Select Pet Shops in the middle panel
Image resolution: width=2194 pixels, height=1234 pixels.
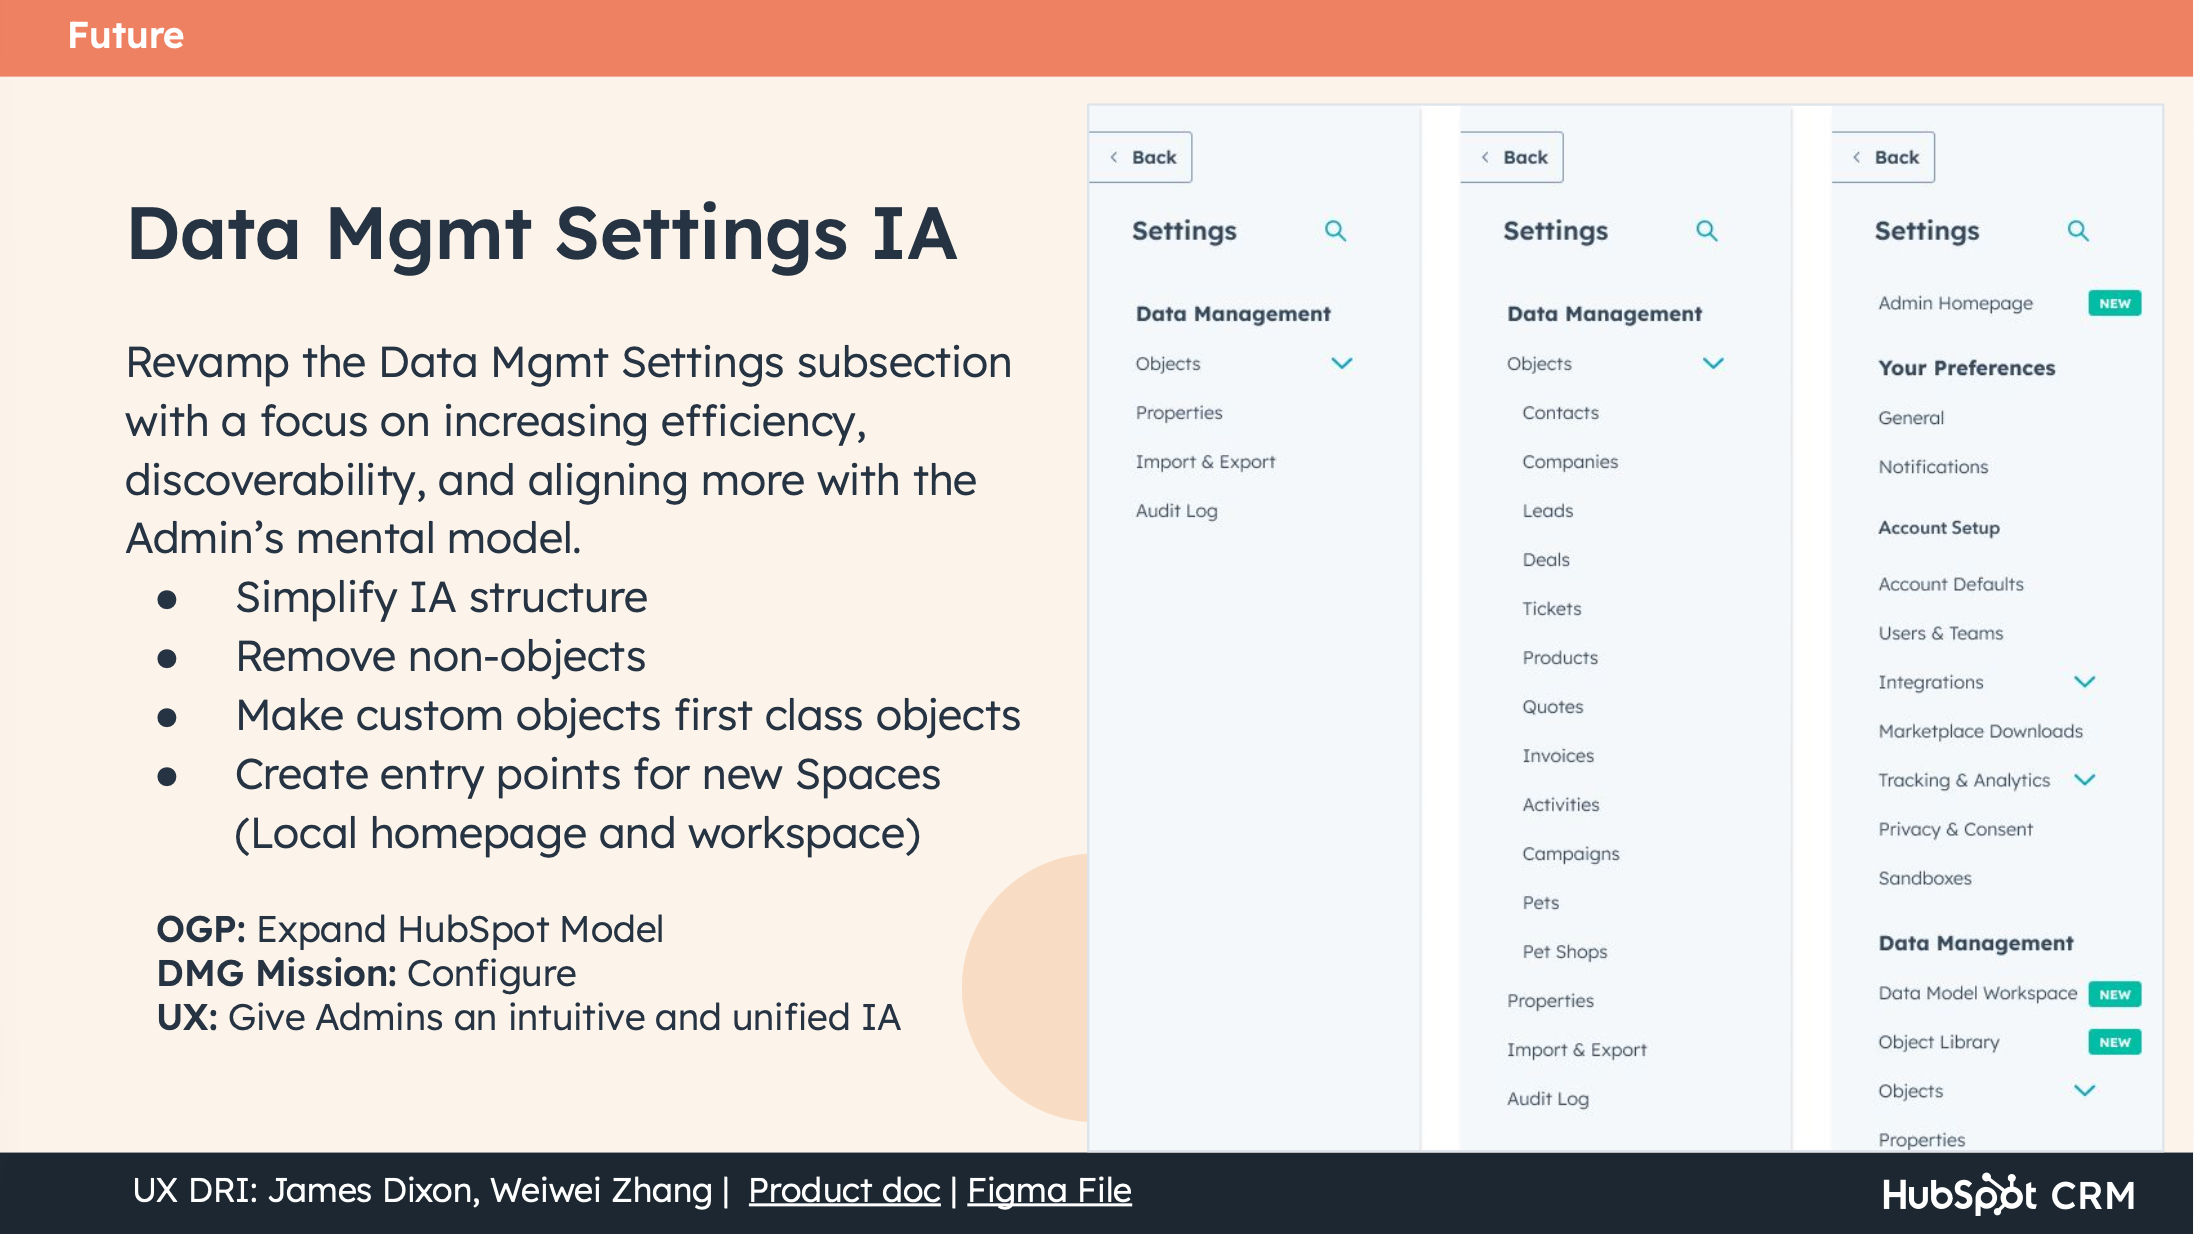pos(1564,952)
